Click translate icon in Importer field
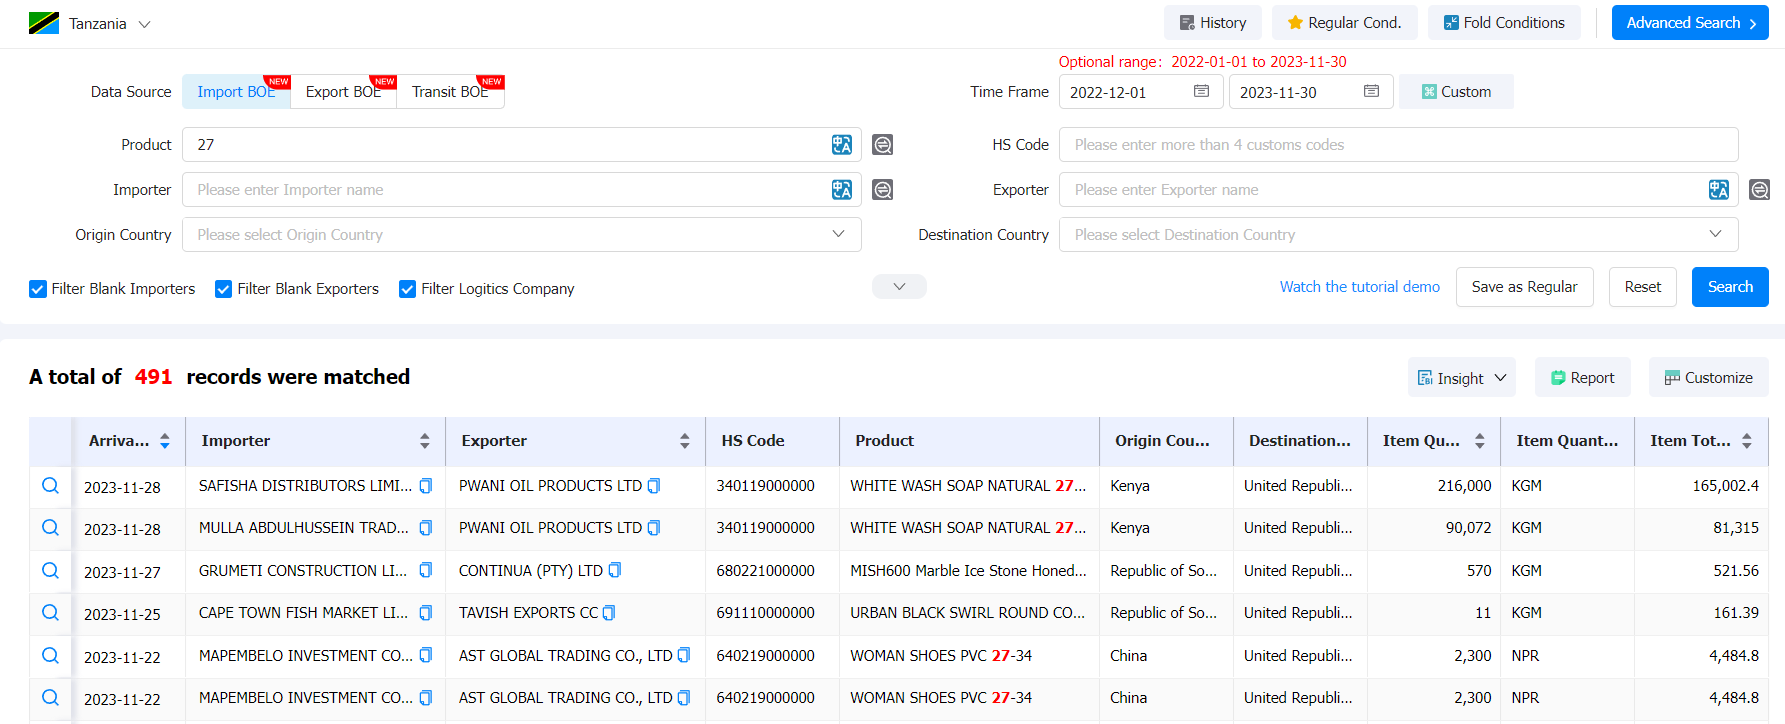 pyautogui.click(x=842, y=190)
